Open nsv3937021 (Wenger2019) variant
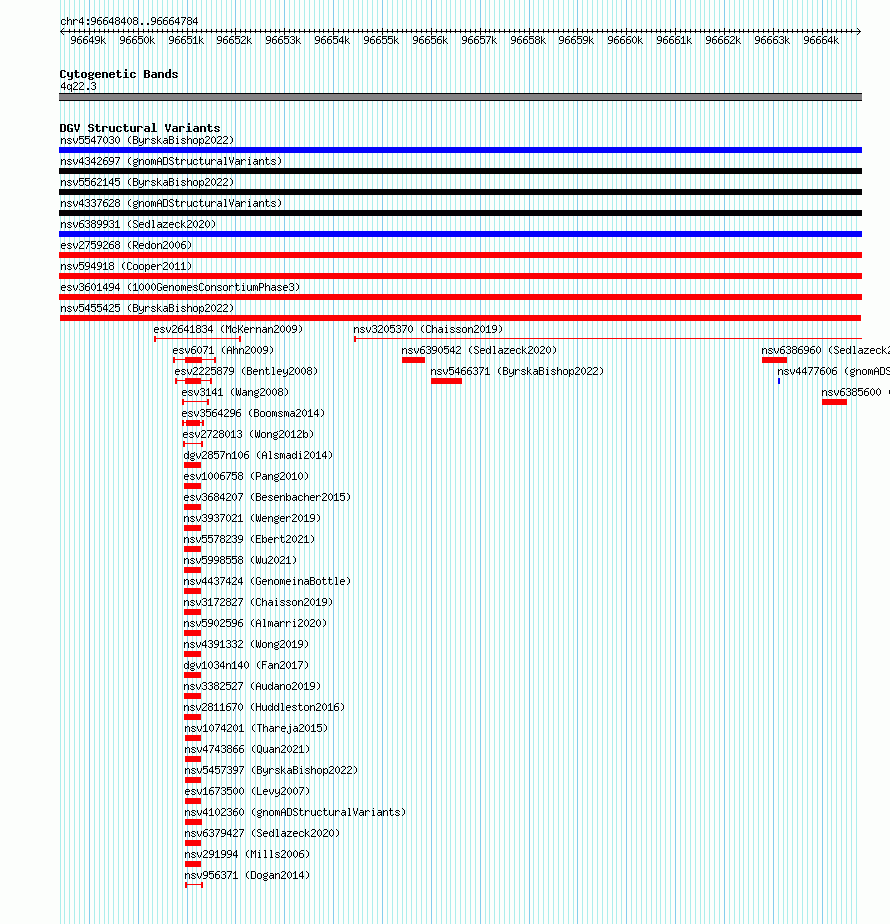The image size is (890, 924). point(252,519)
